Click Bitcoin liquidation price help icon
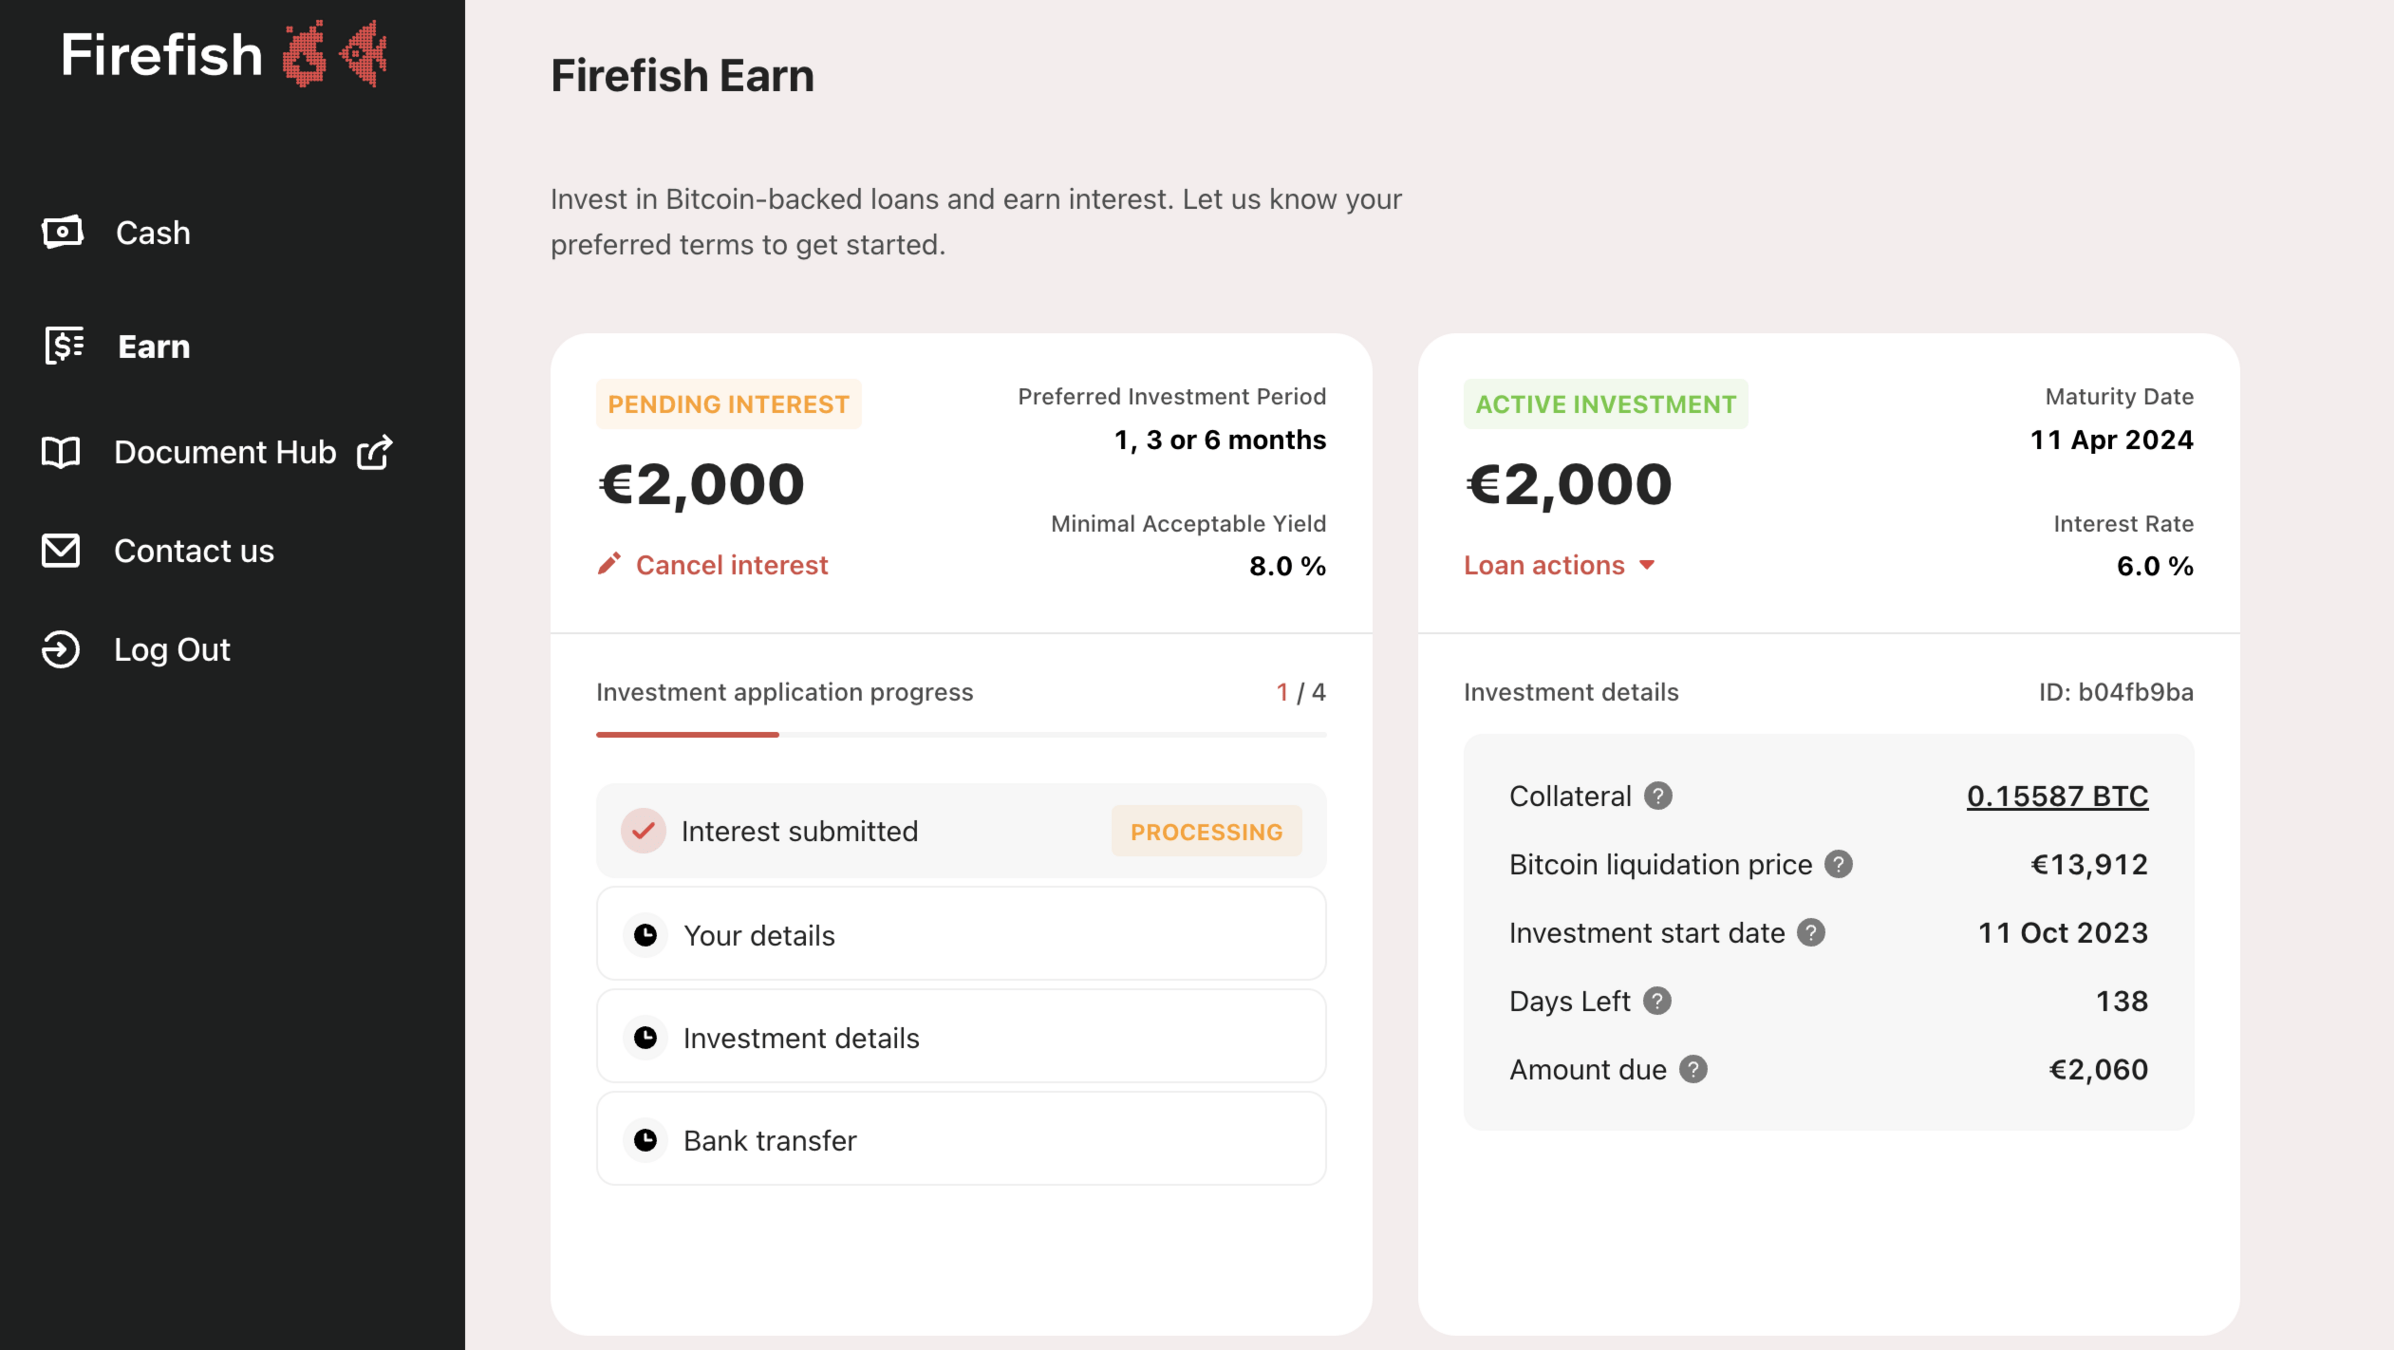The height and width of the screenshot is (1350, 2394). click(x=1838, y=864)
